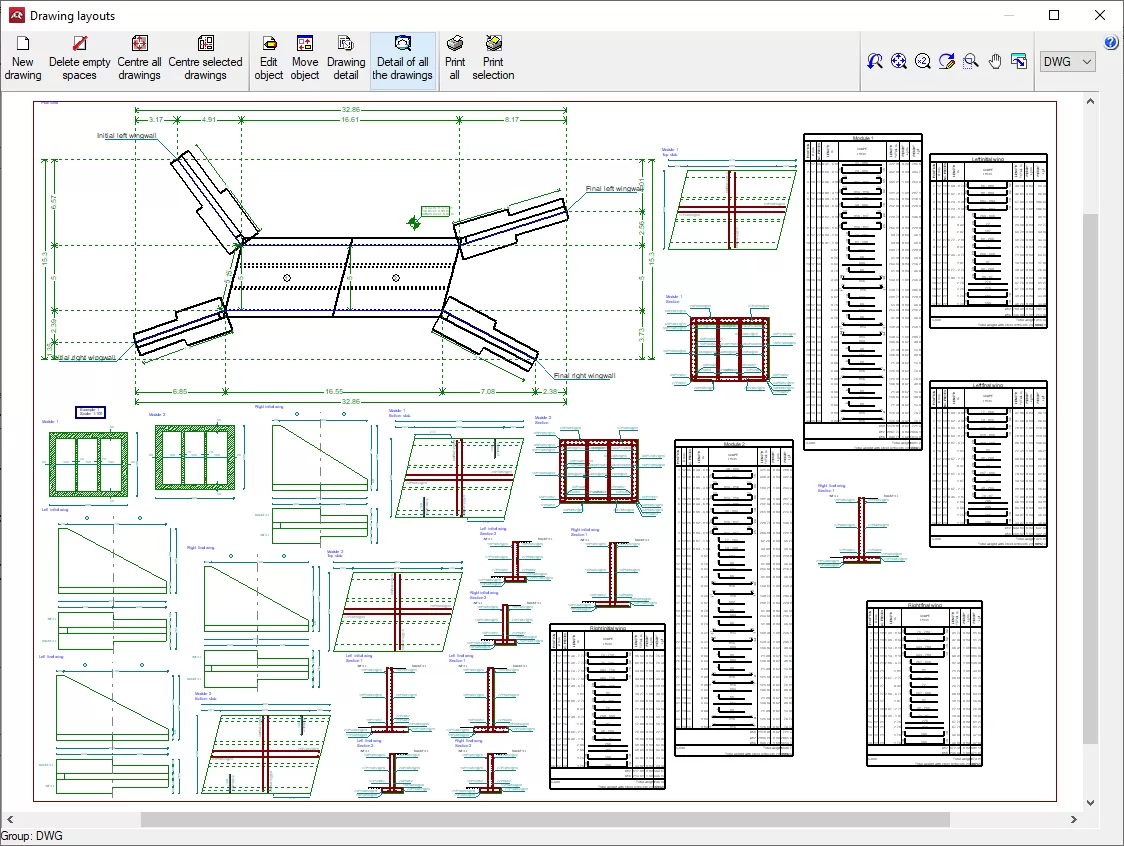Click the window-with-arrow icon beside the hand
The height and width of the screenshot is (846, 1124).
tap(1019, 62)
